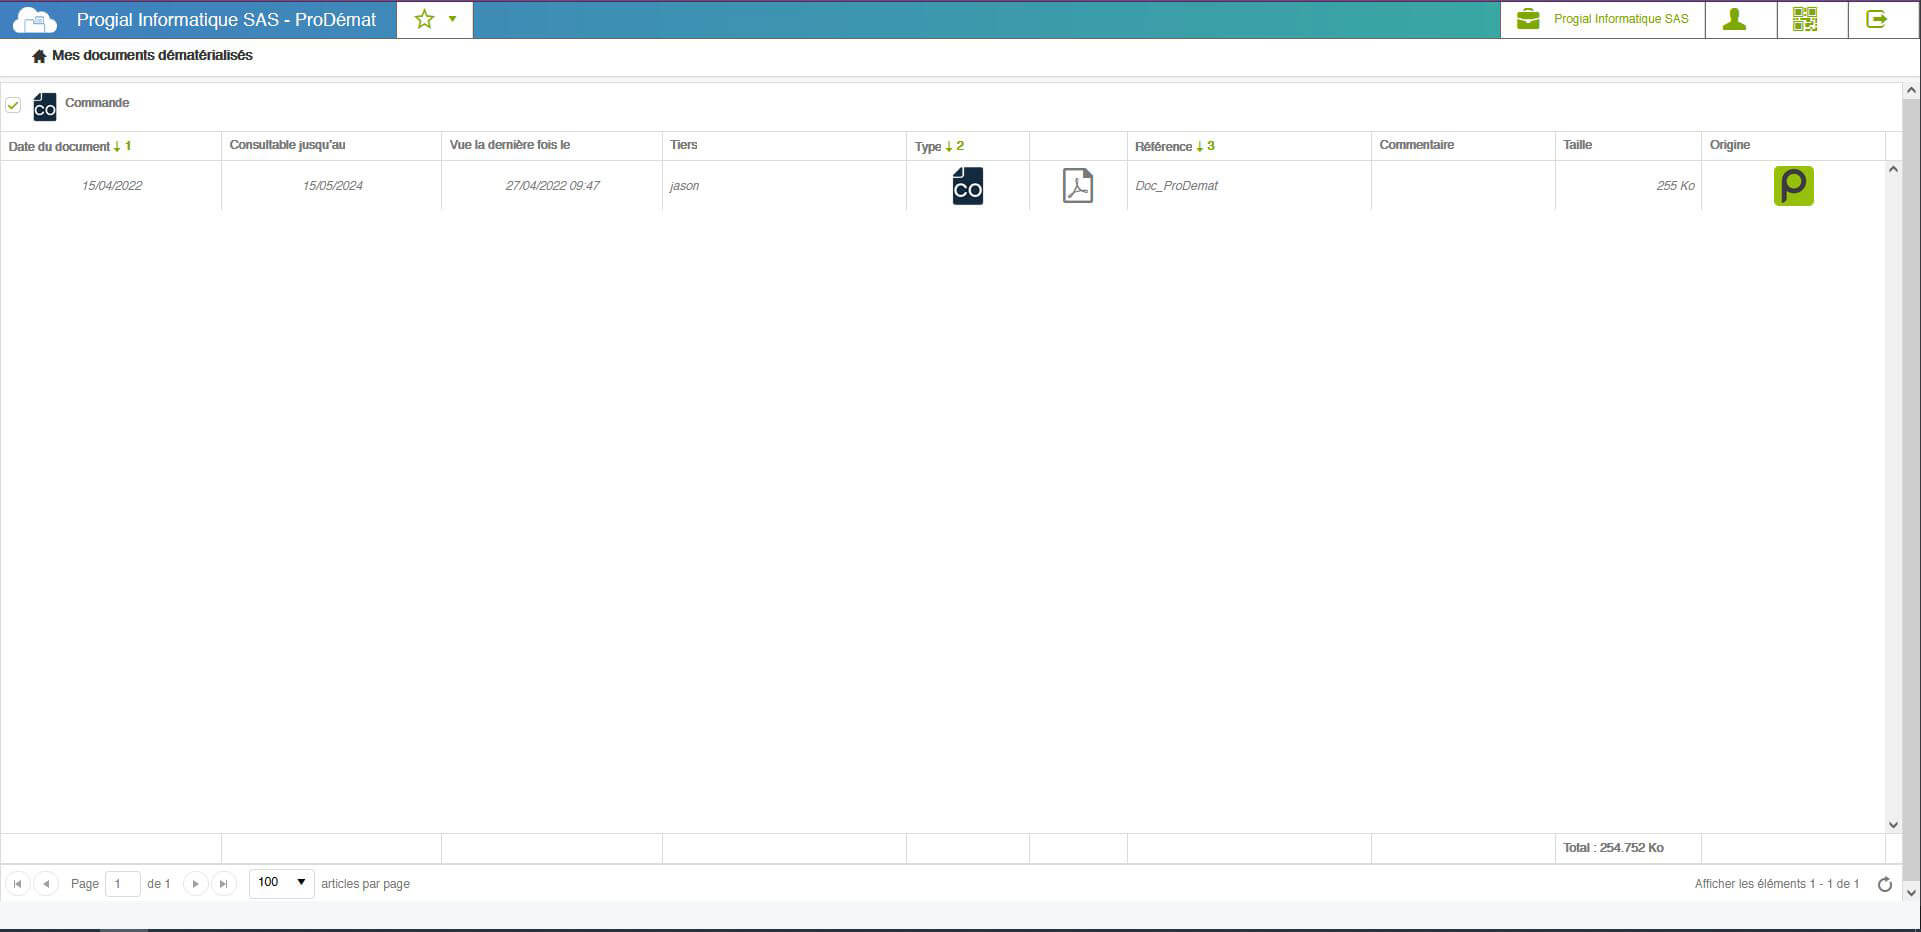1921x932 pixels.
Task: Go to the last page
Action: pyautogui.click(x=224, y=884)
